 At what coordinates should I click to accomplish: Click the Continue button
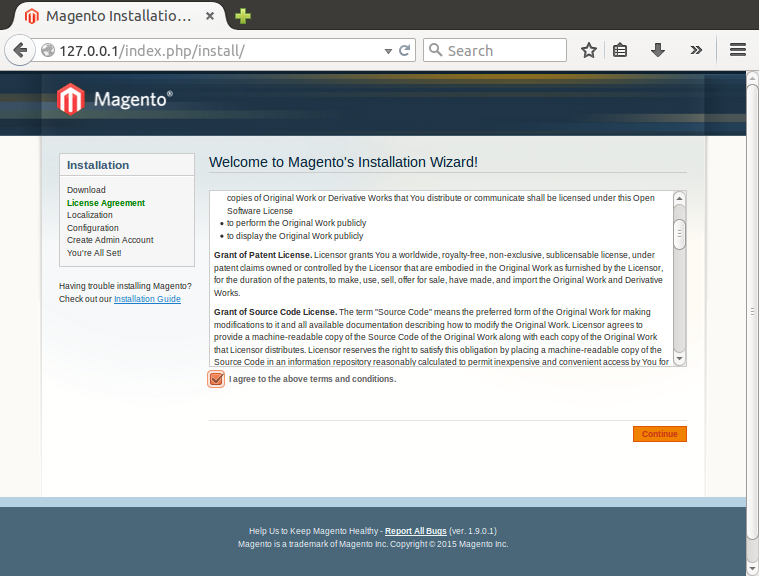tap(660, 434)
